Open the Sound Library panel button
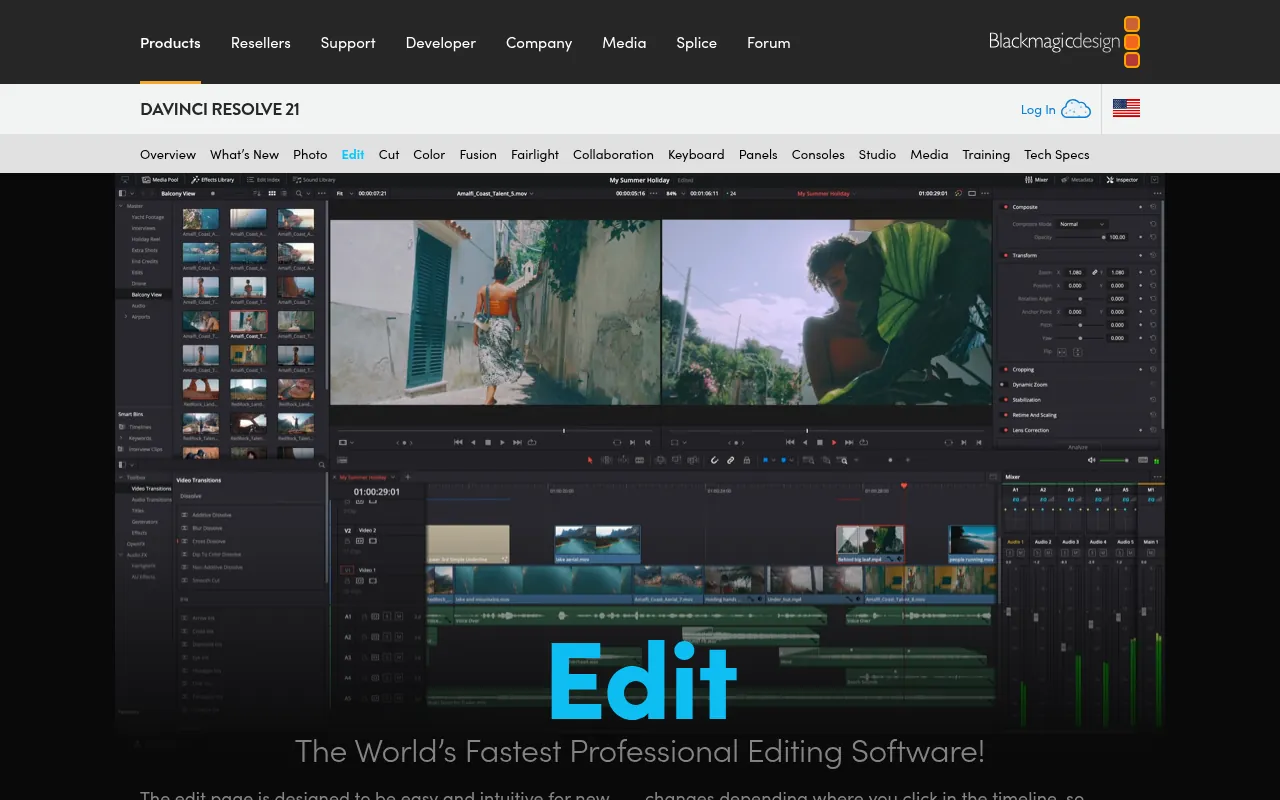 pyautogui.click(x=314, y=180)
